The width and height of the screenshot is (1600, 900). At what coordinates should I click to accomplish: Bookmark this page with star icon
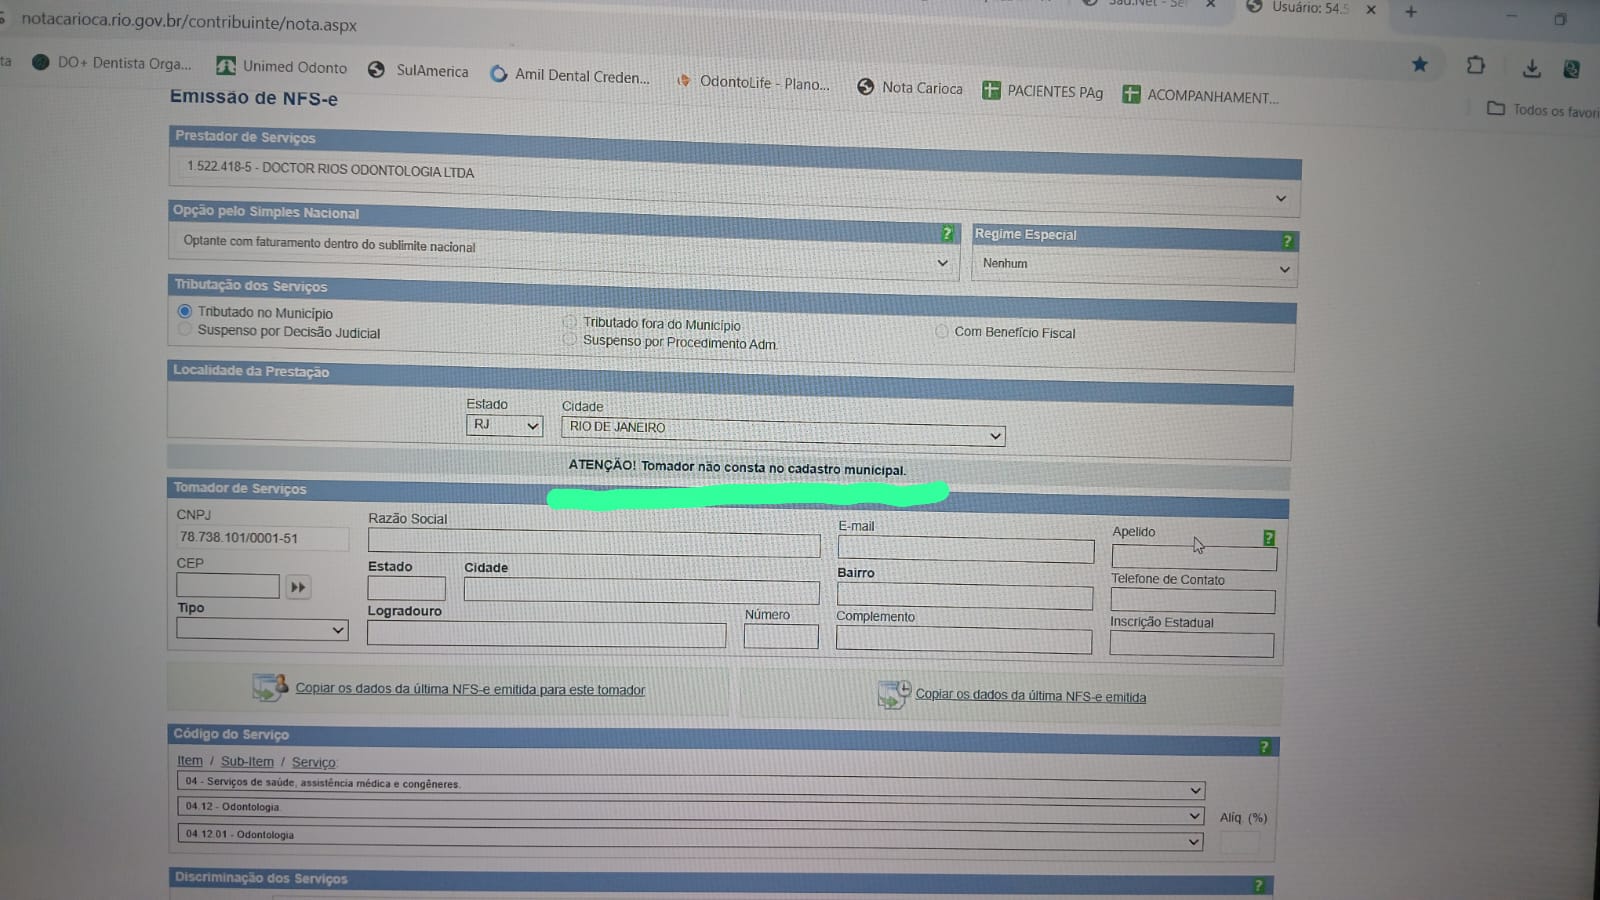(x=1419, y=65)
